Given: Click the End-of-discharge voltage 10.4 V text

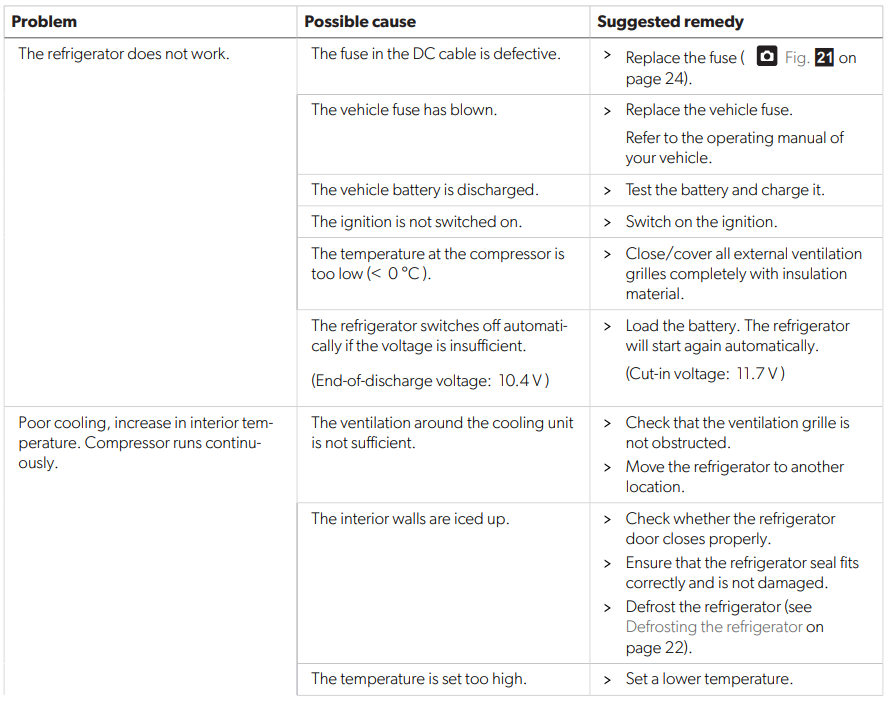Looking at the screenshot, I should 430,380.
